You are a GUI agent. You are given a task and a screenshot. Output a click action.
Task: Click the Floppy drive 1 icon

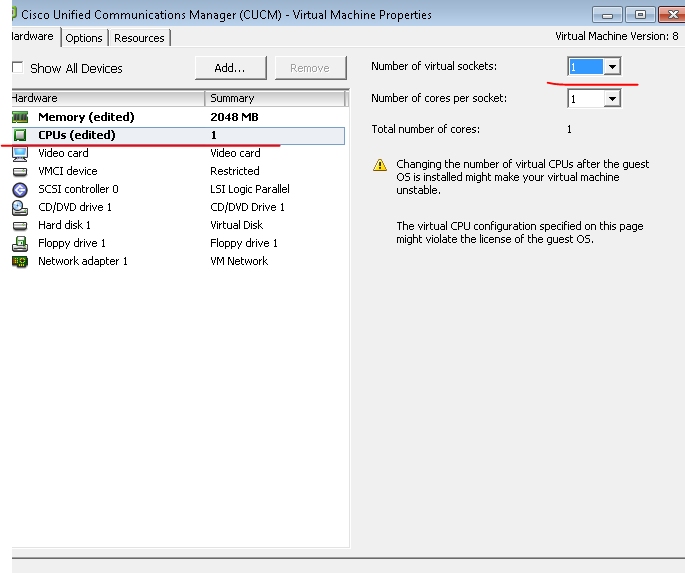click(20, 244)
